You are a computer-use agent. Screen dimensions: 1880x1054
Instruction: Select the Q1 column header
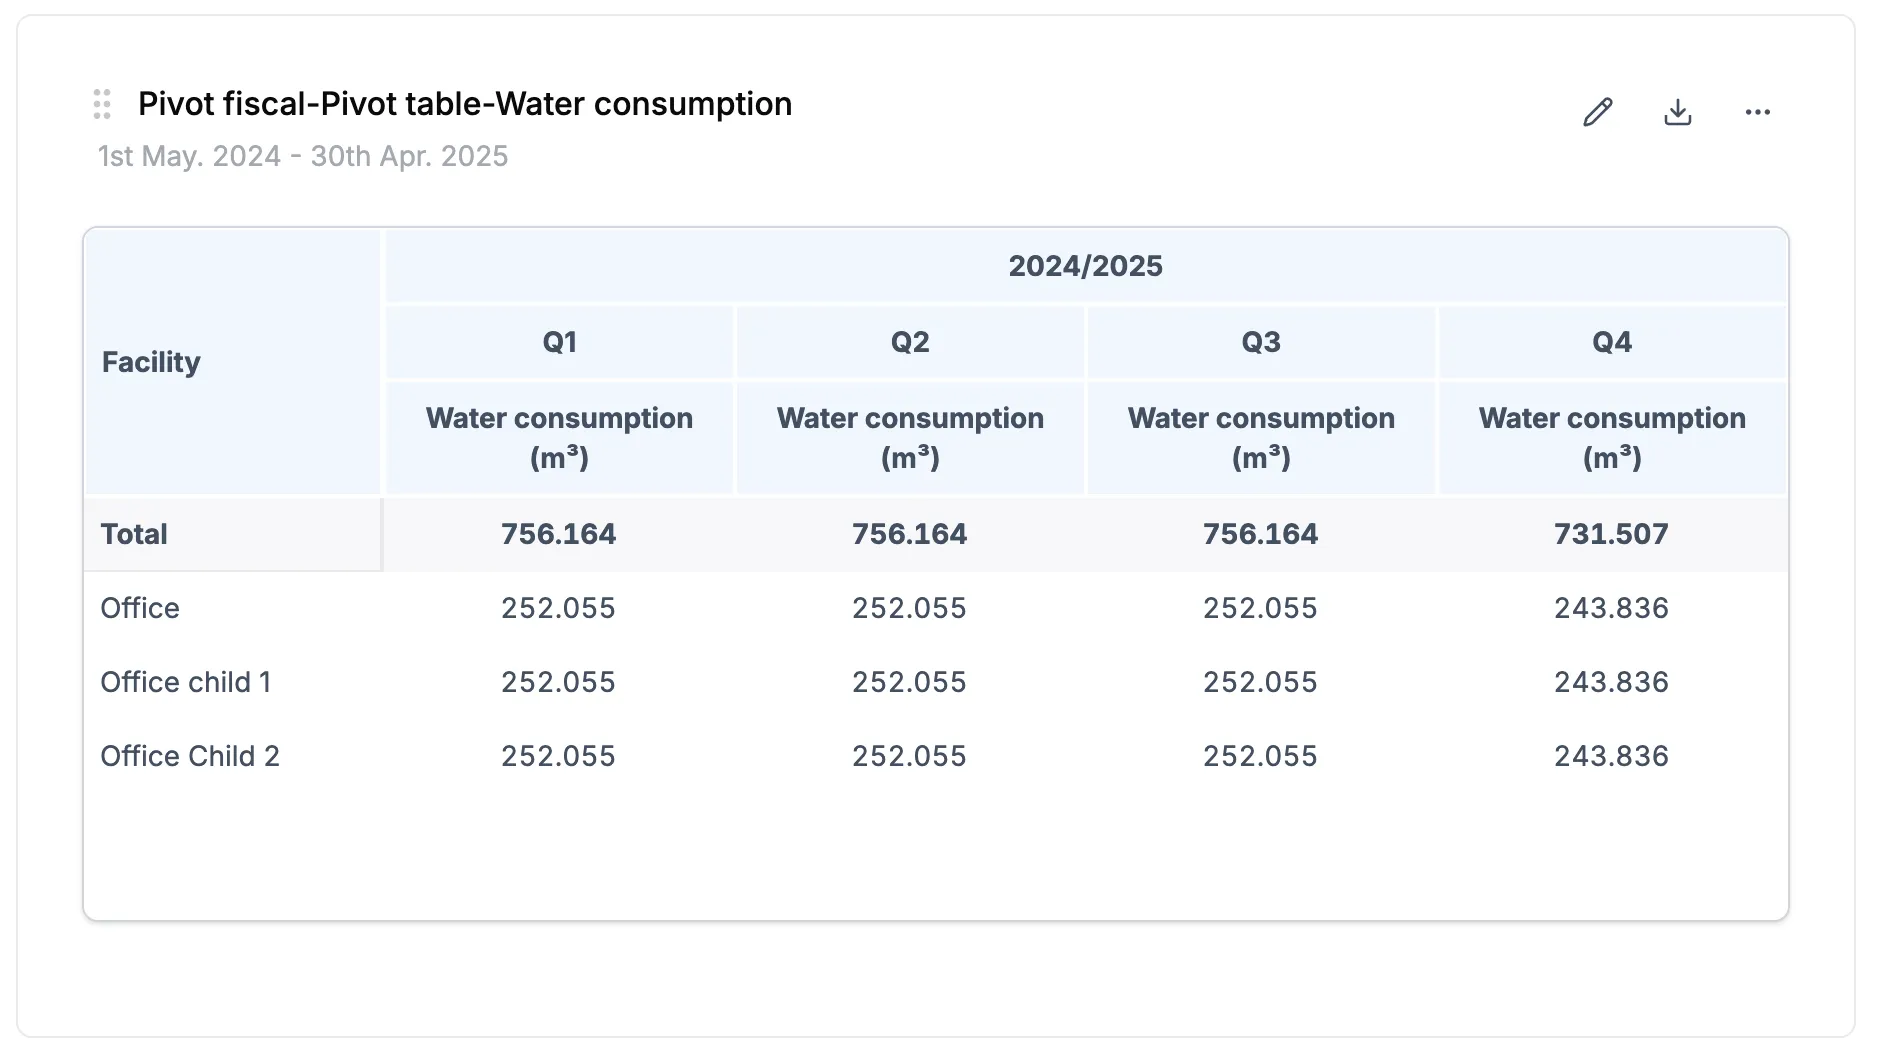560,341
